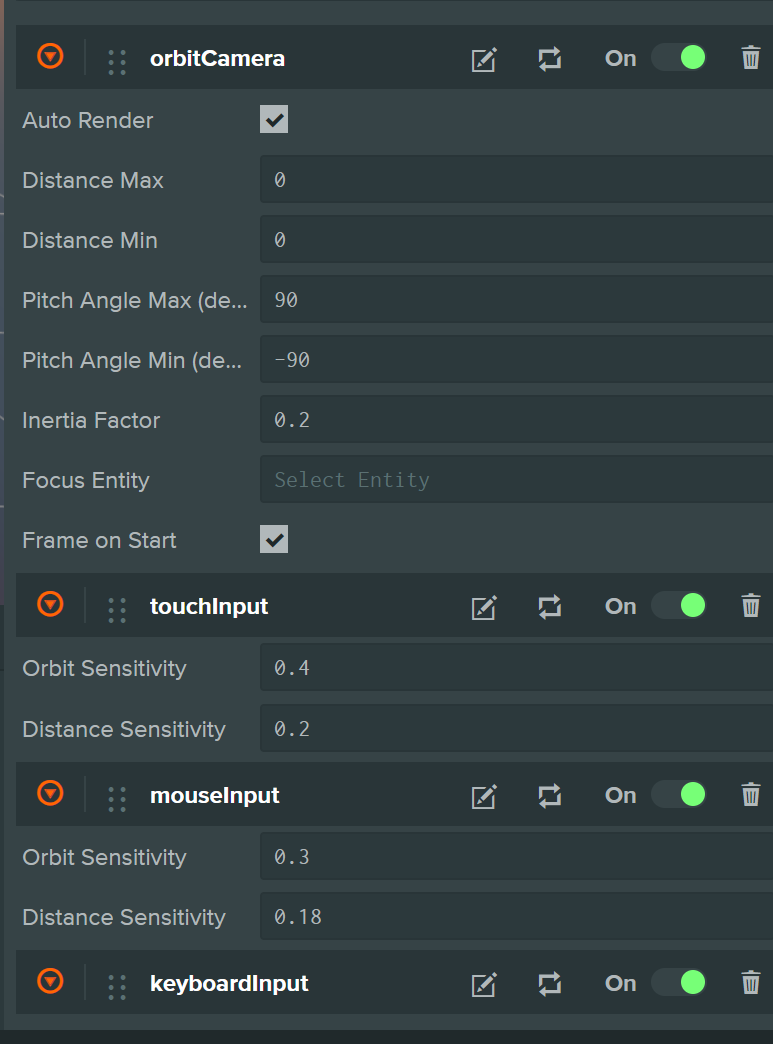Collapse the mouseInput section
This screenshot has height=1044, width=773.
(50, 794)
